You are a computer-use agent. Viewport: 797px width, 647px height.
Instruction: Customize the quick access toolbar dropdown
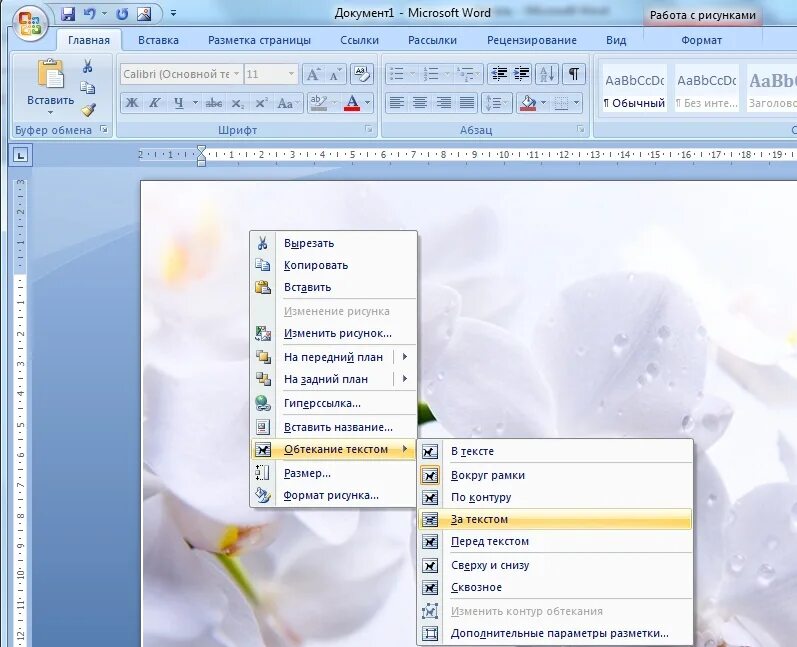(x=173, y=14)
